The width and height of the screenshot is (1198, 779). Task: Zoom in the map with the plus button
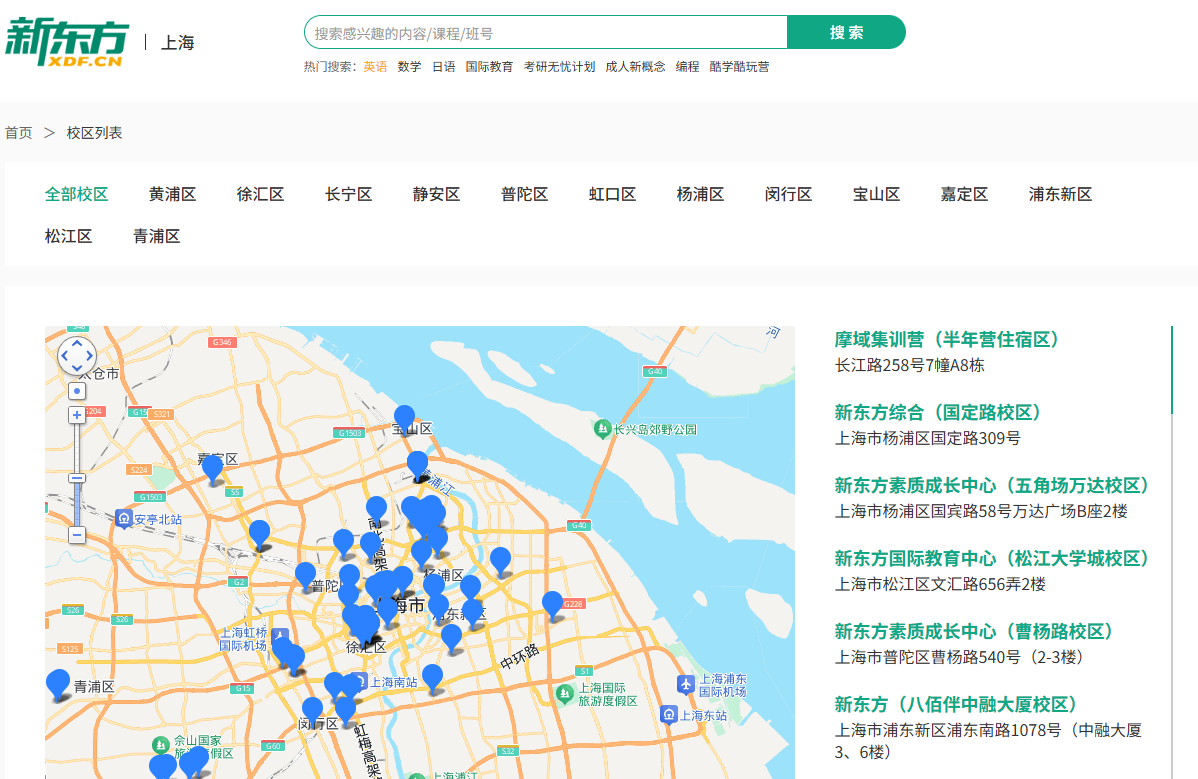tap(77, 415)
